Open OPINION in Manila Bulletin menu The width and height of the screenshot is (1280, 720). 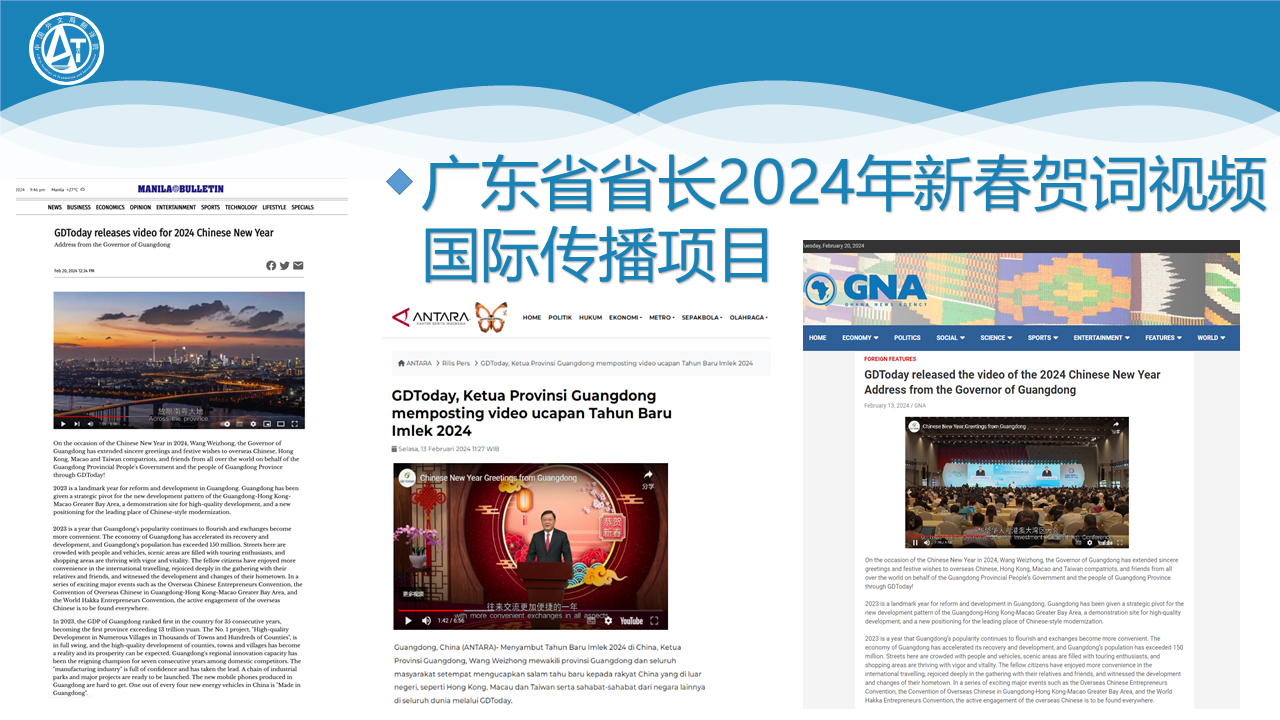pos(140,208)
